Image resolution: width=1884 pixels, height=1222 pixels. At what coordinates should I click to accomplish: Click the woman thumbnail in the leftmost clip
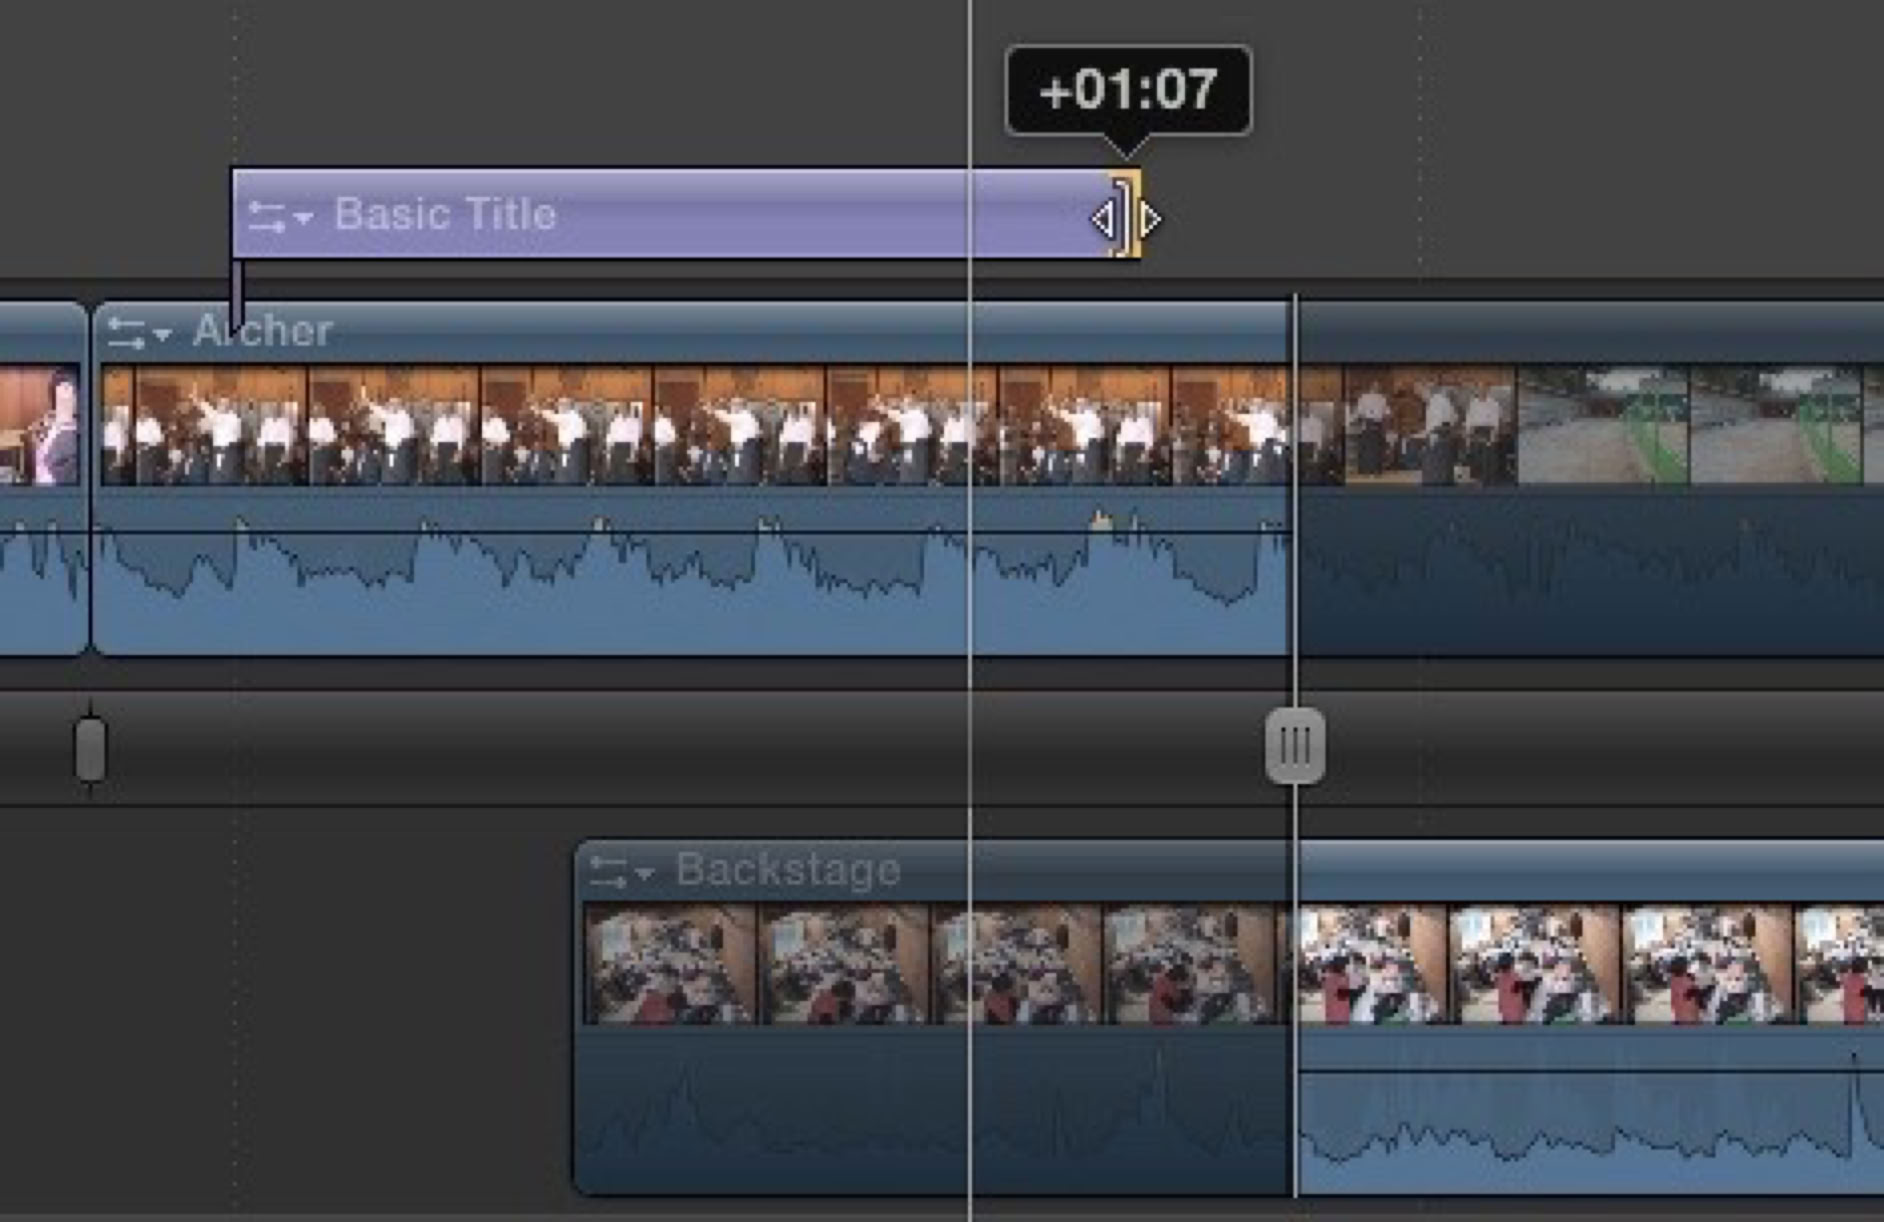pyautogui.click(x=40, y=425)
